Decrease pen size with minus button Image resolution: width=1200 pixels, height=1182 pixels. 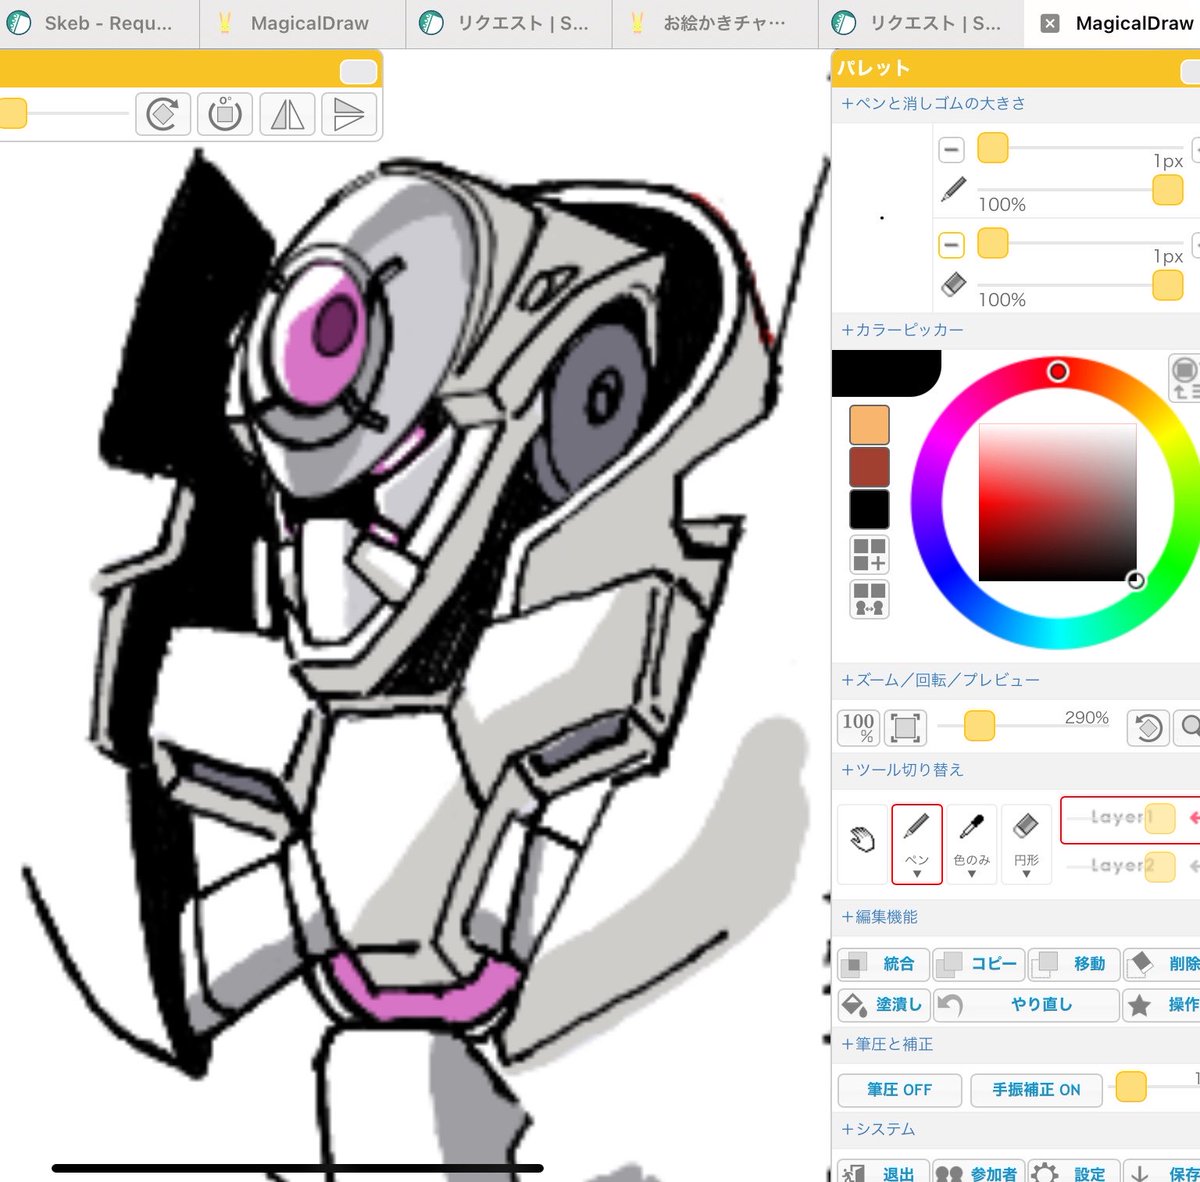[951, 150]
